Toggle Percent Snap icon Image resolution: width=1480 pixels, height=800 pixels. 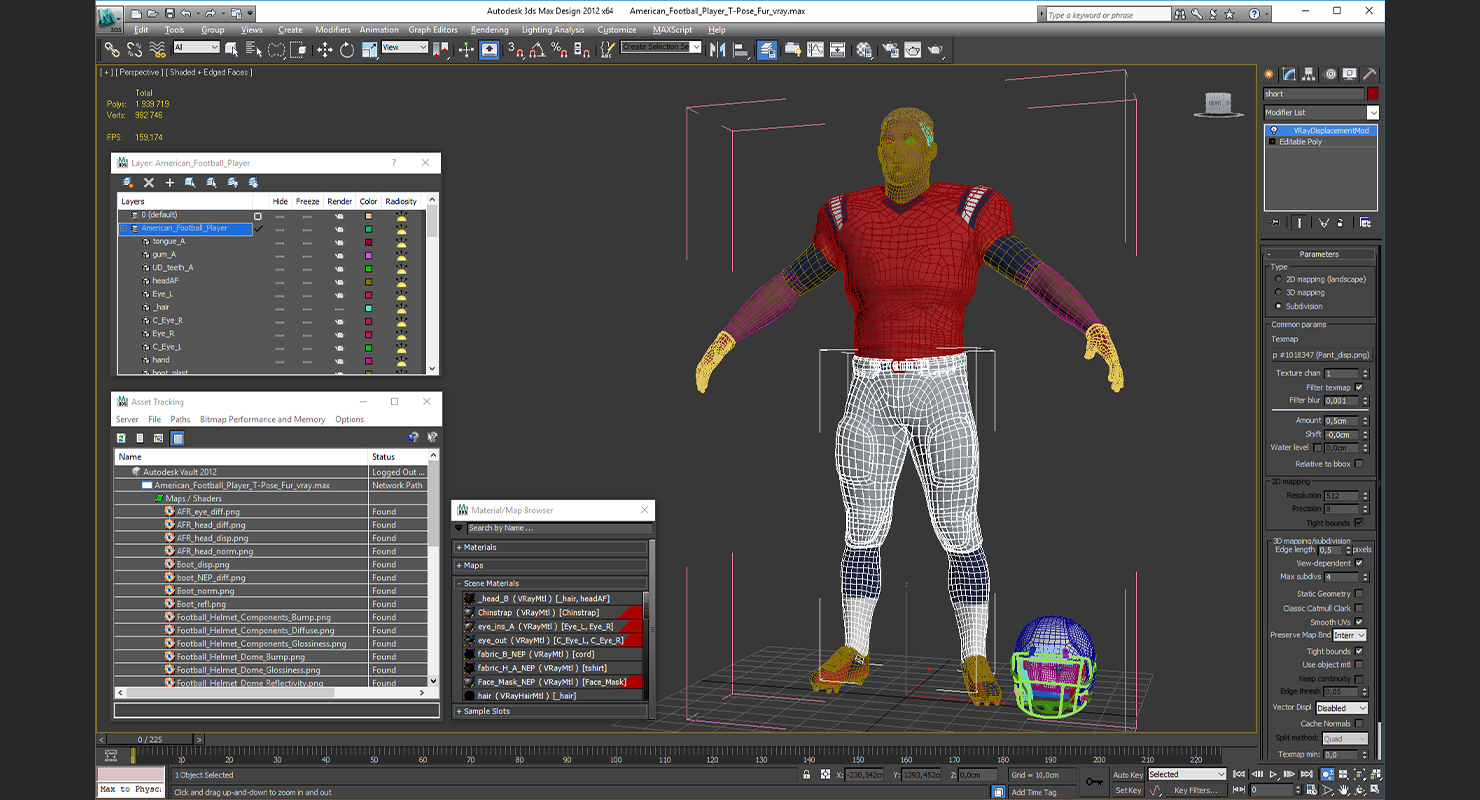click(559, 49)
